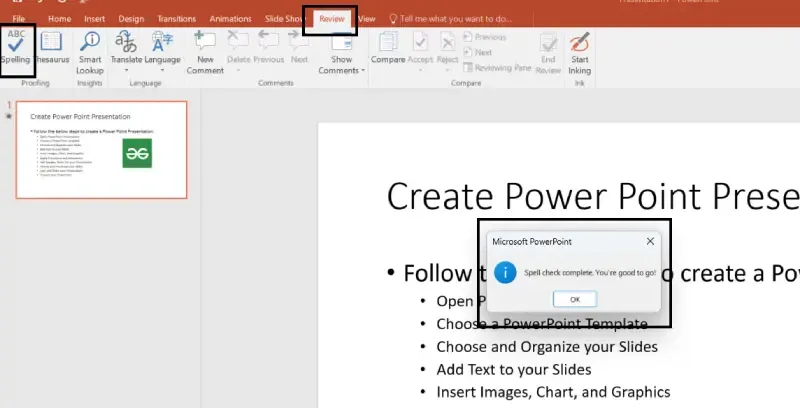800x408 pixels.
Task: Click End Review
Action: coord(548,53)
